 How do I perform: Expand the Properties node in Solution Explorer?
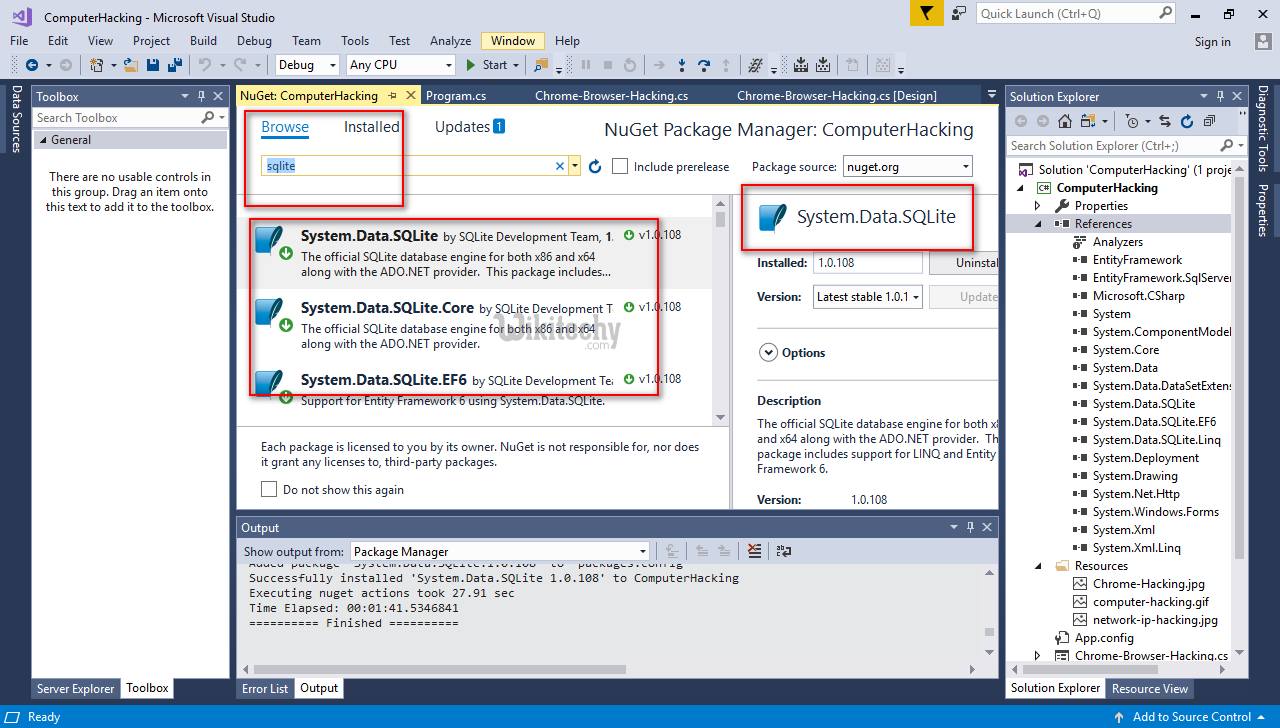[x=1039, y=206]
